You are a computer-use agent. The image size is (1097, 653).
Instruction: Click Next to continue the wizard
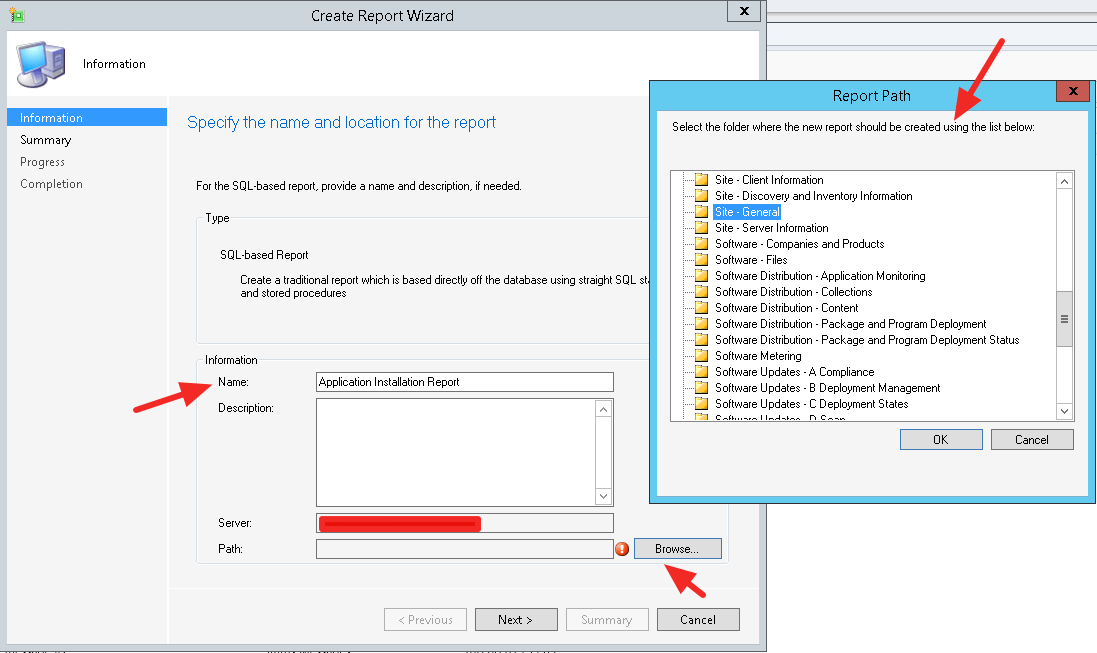516,620
